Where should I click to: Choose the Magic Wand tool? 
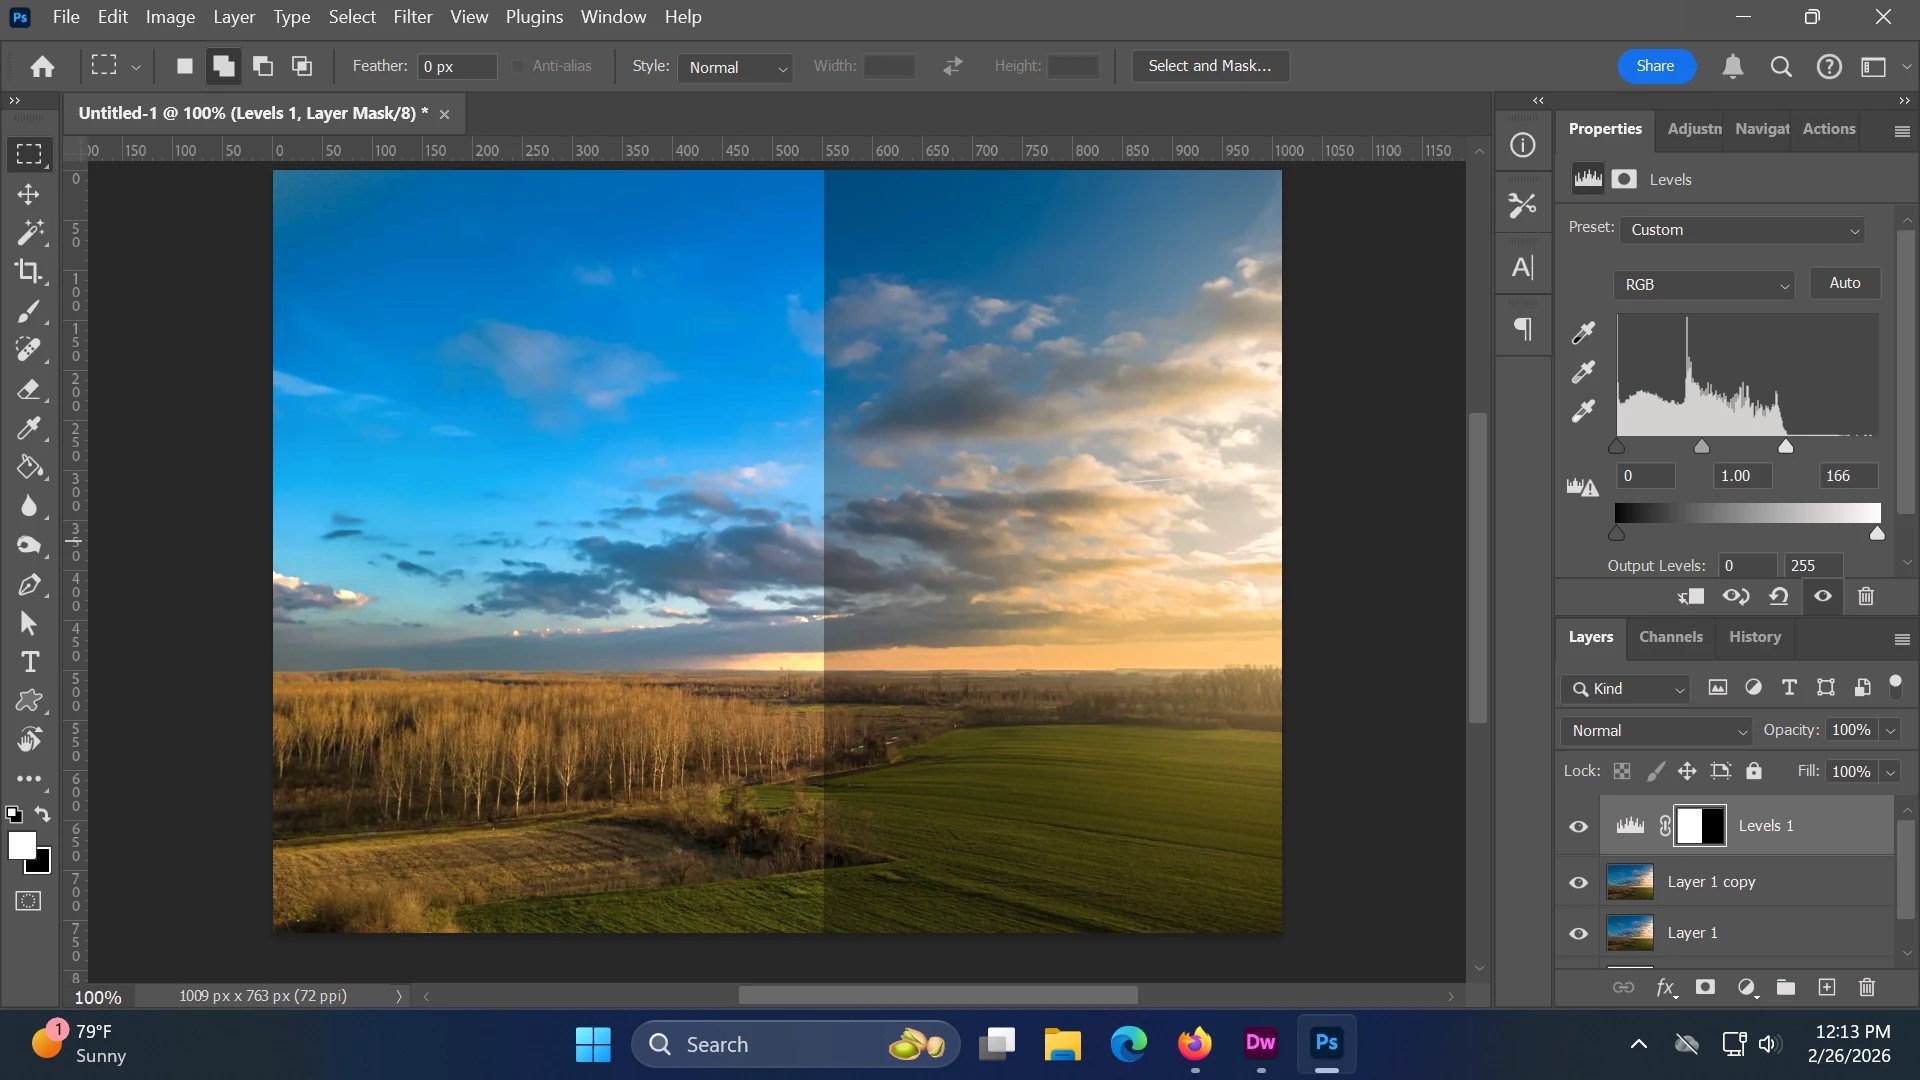30,232
